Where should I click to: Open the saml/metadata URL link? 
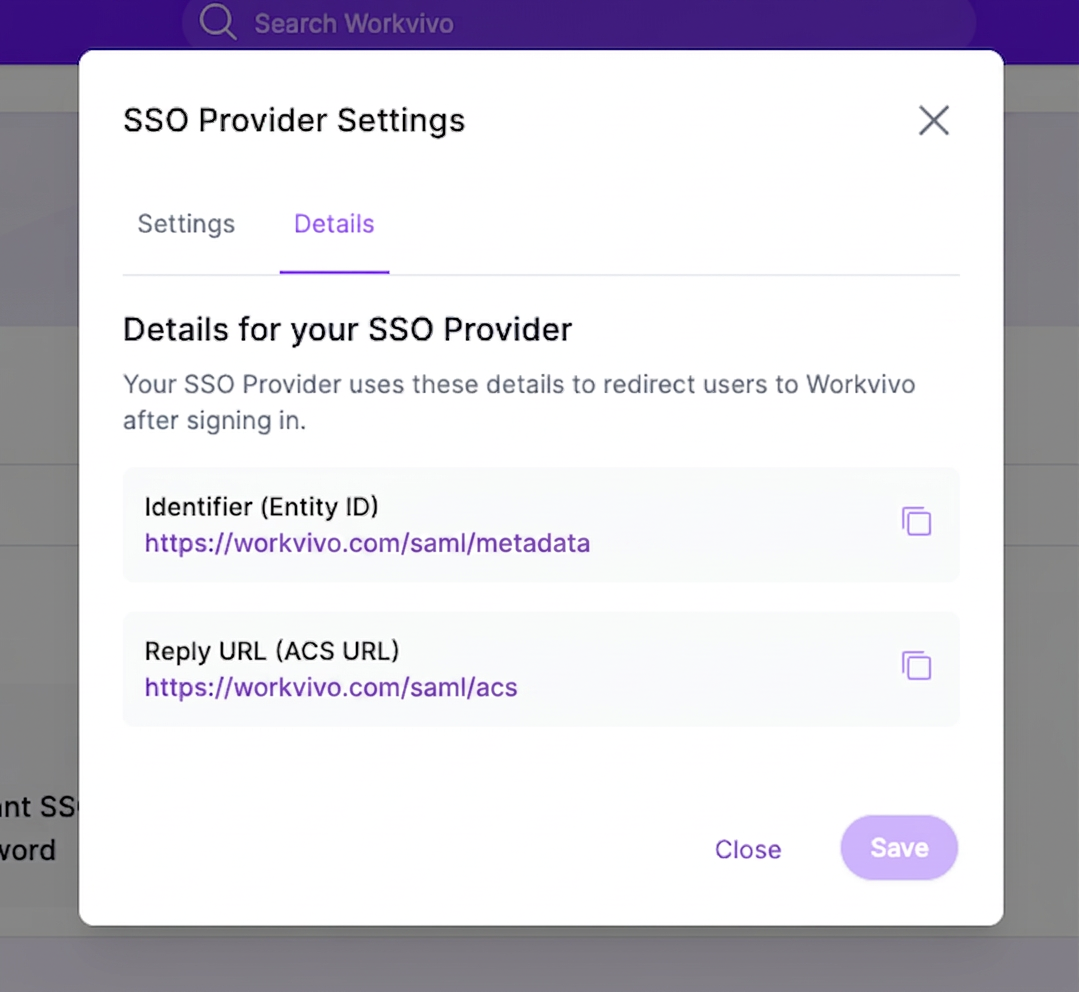click(367, 543)
